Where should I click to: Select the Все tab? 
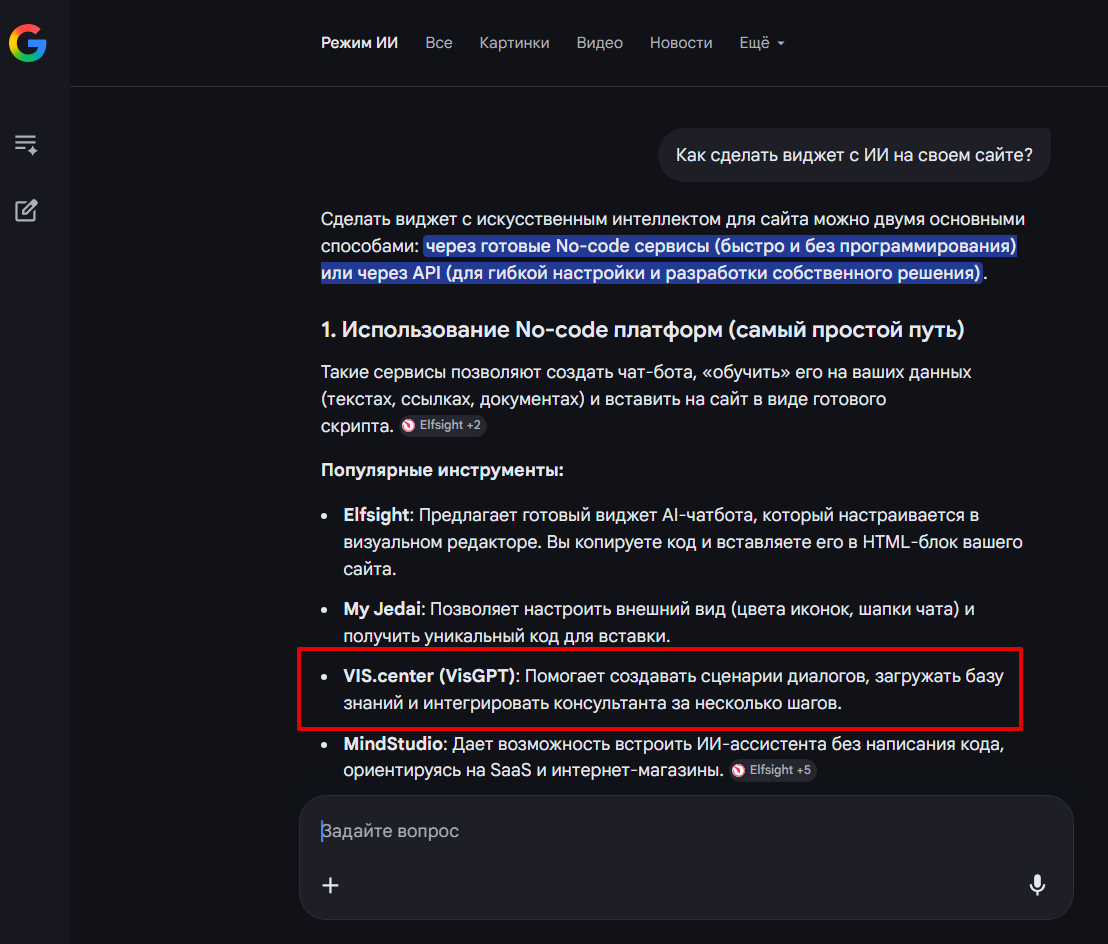coord(438,43)
